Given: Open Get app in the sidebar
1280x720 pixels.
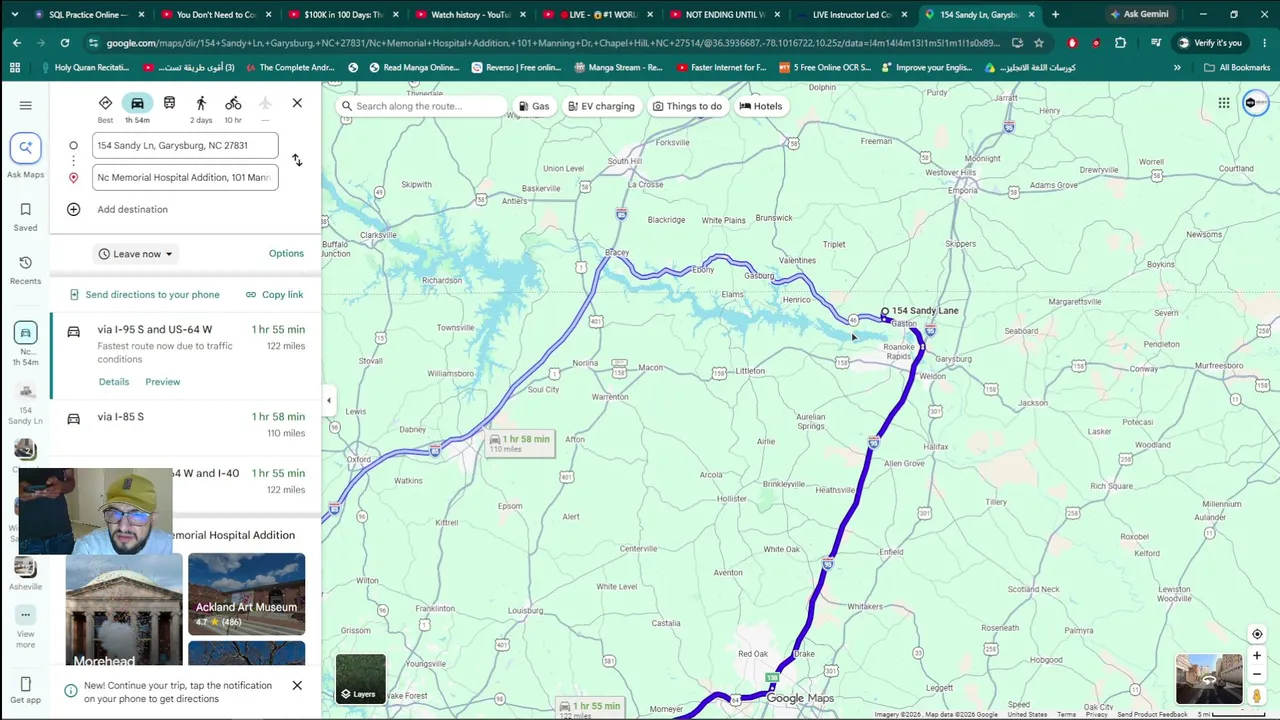Looking at the screenshot, I should (x=26, y=690).
